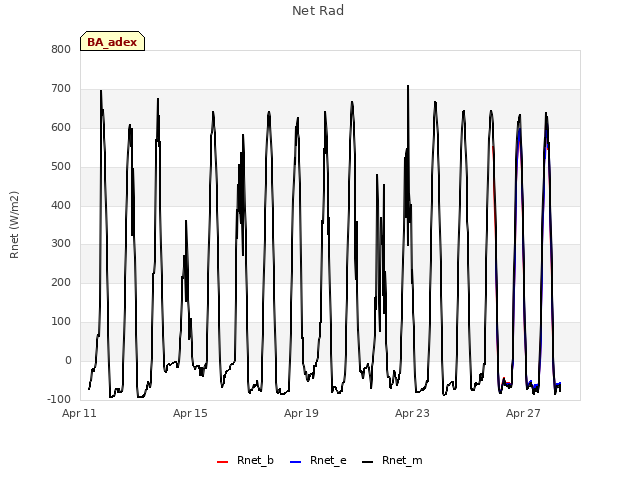The image size is (640, 480).
Task: Toggle the Rnet_m legend entry
Action: point(392,460)
